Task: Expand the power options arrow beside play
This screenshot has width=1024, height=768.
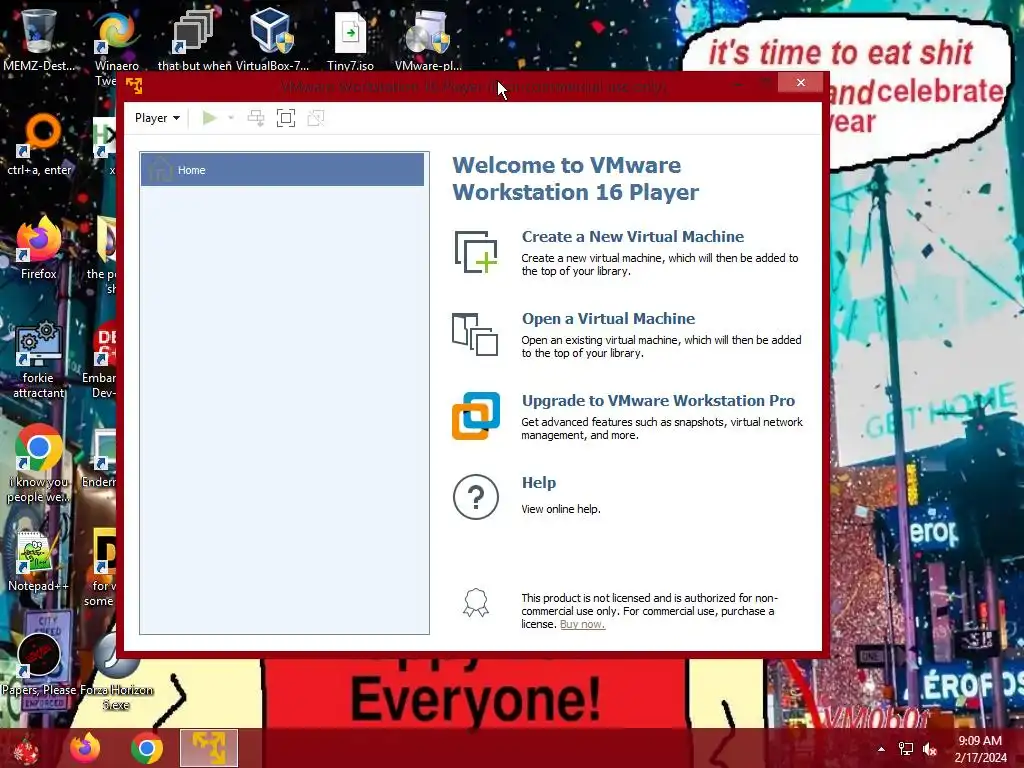Action: click(x=231, y=118)
